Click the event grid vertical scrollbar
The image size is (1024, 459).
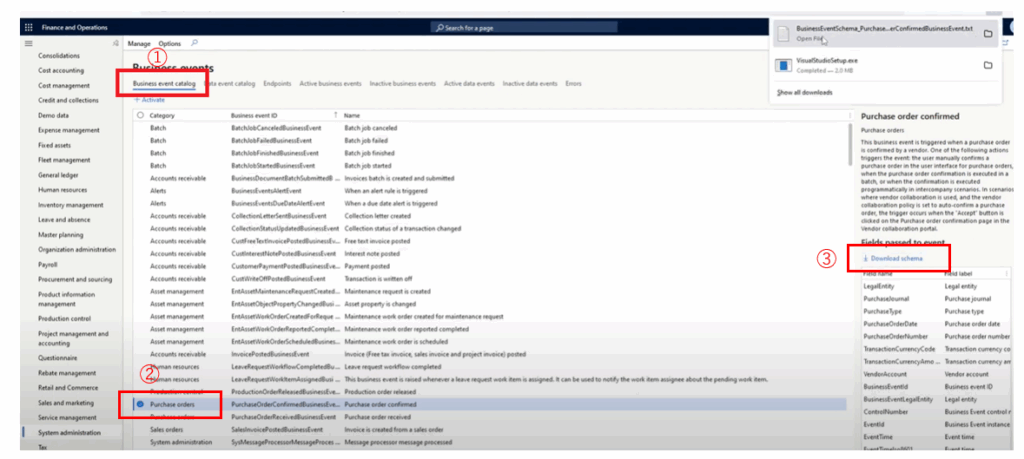click(850, 144)
